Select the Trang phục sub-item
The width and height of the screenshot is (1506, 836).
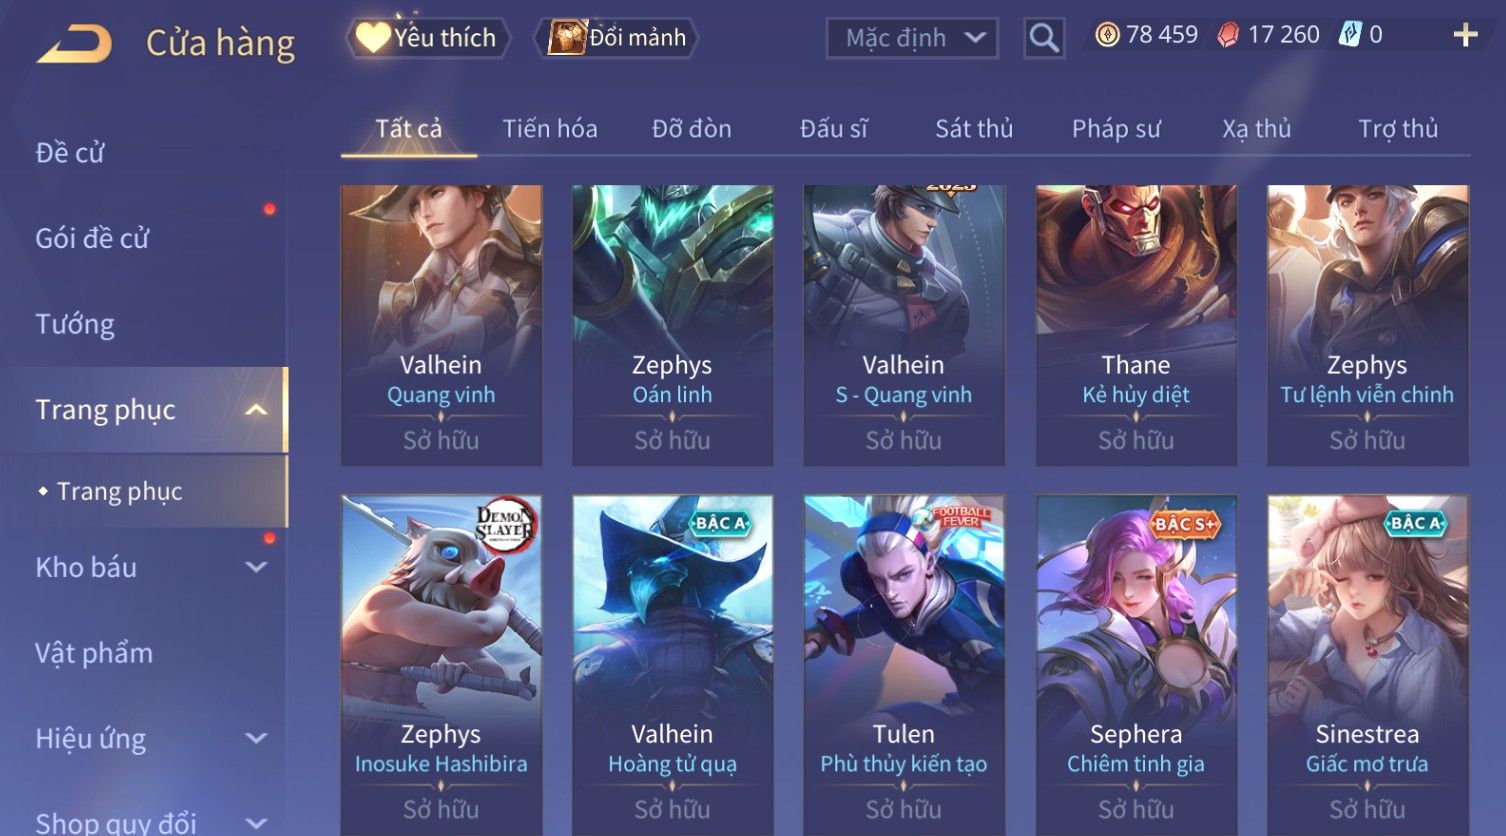click(x=119, y=491)
